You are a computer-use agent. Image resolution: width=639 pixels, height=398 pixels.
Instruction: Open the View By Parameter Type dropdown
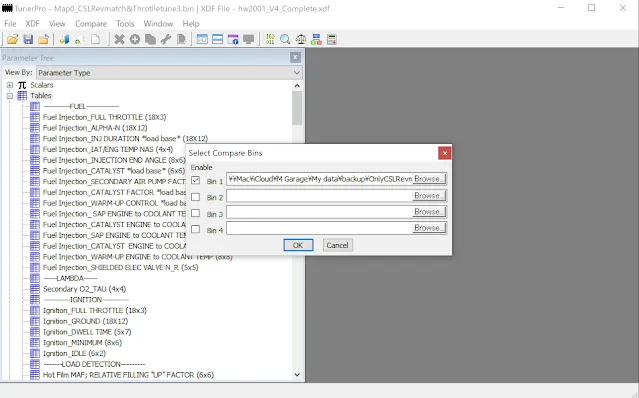[169, 73]
